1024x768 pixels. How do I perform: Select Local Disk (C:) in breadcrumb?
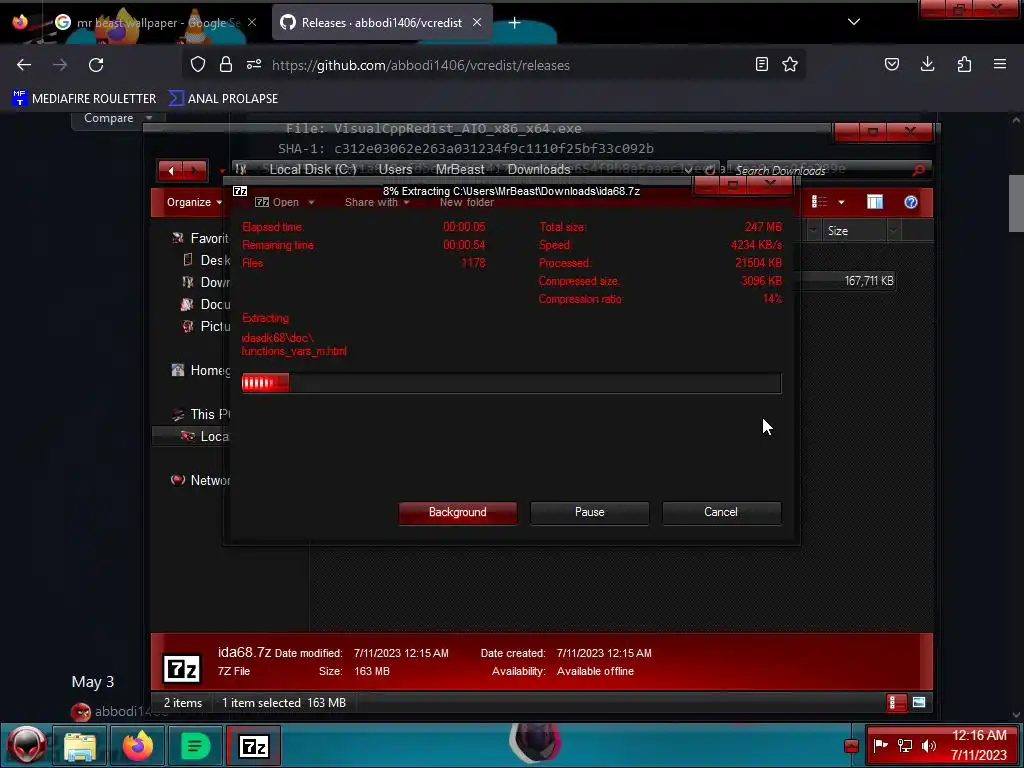point(313,170)
